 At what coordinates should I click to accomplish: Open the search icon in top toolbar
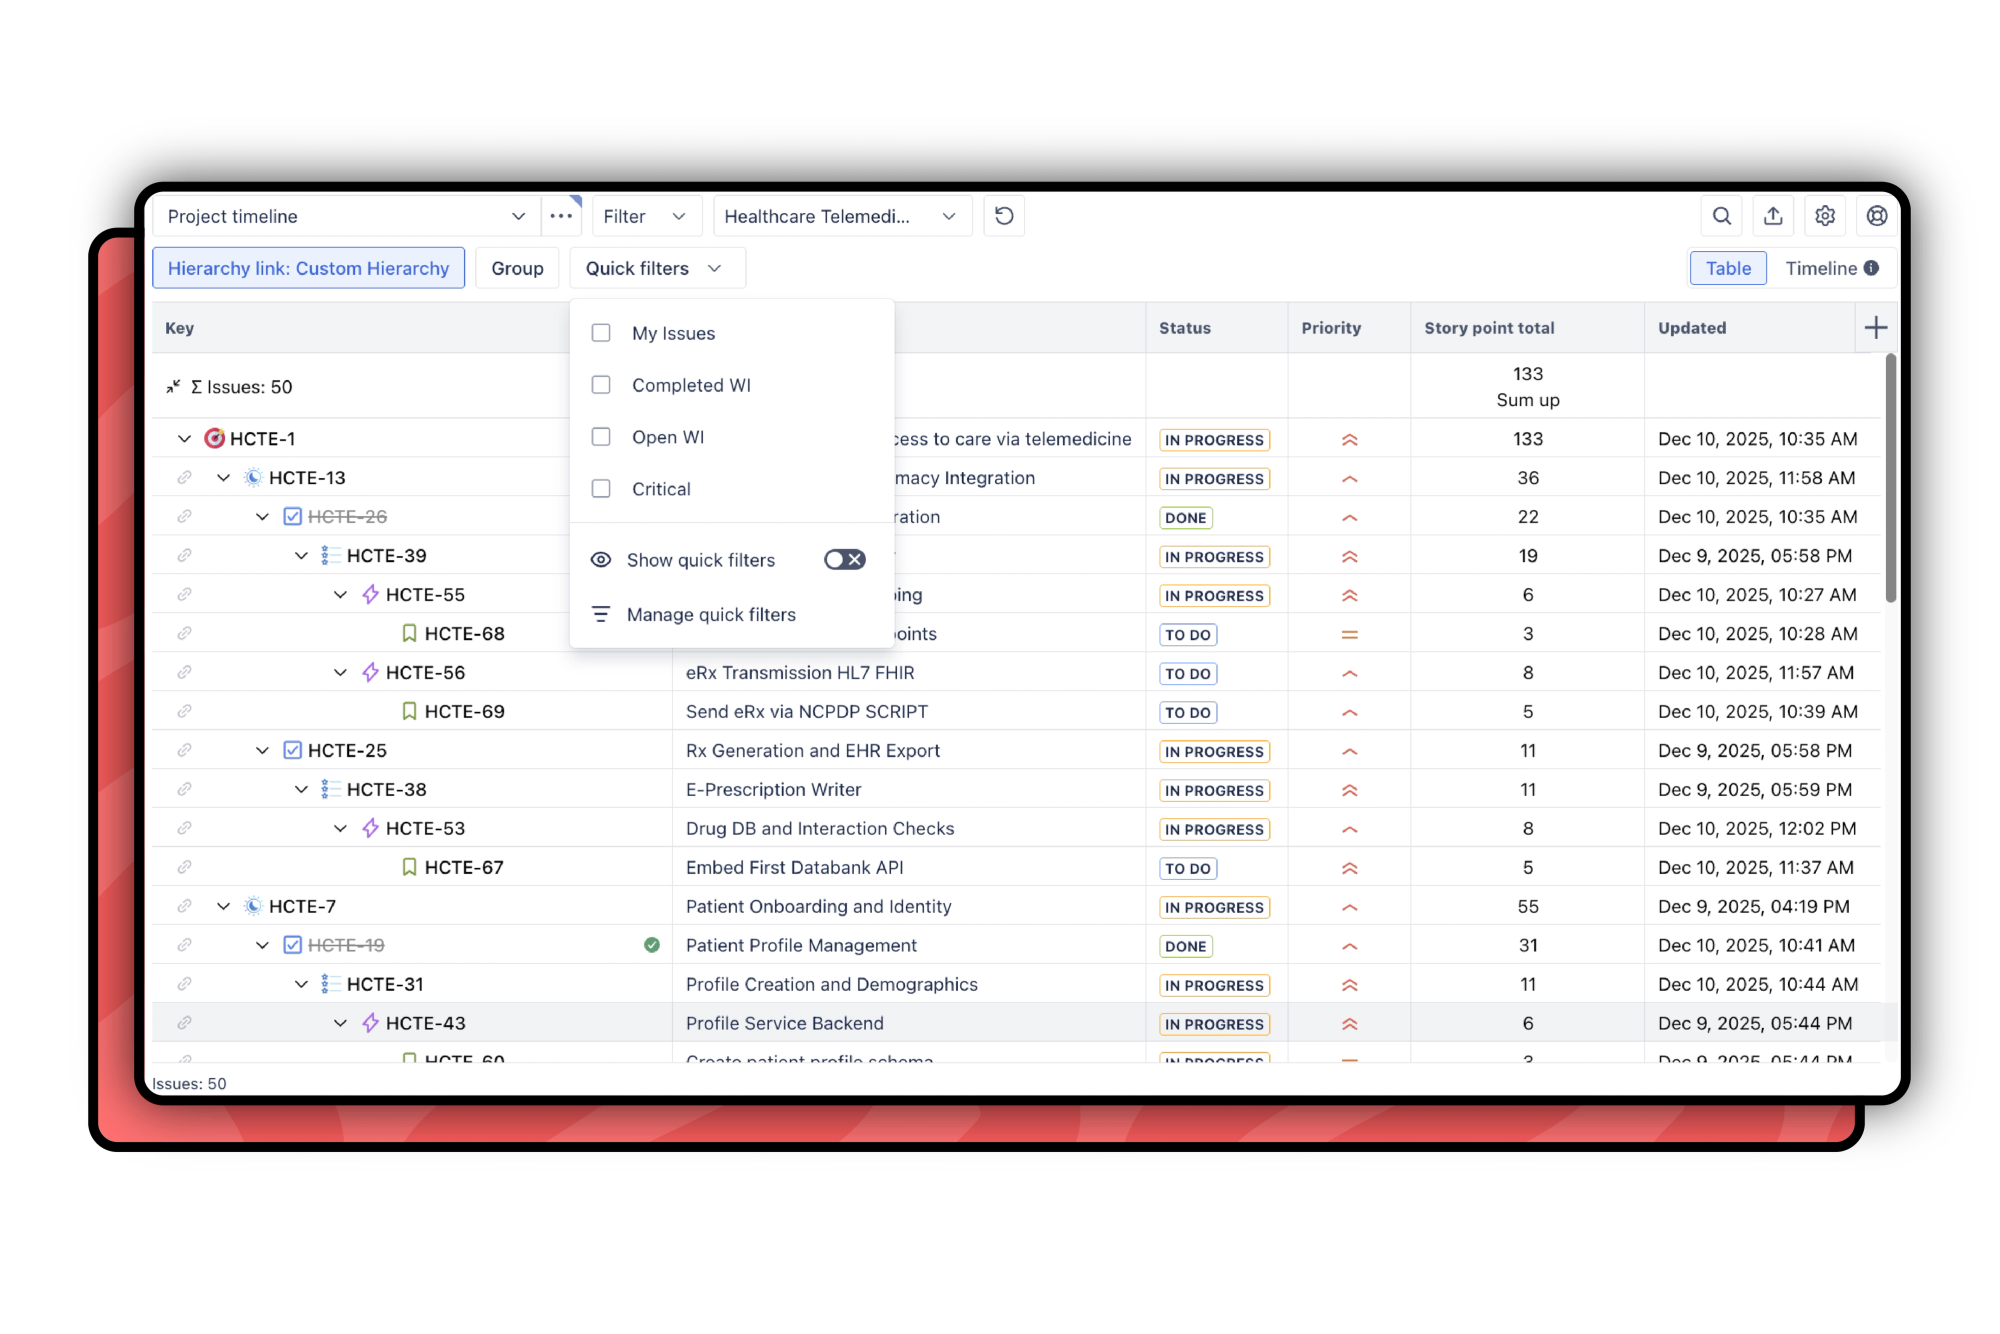point(1721,216)
